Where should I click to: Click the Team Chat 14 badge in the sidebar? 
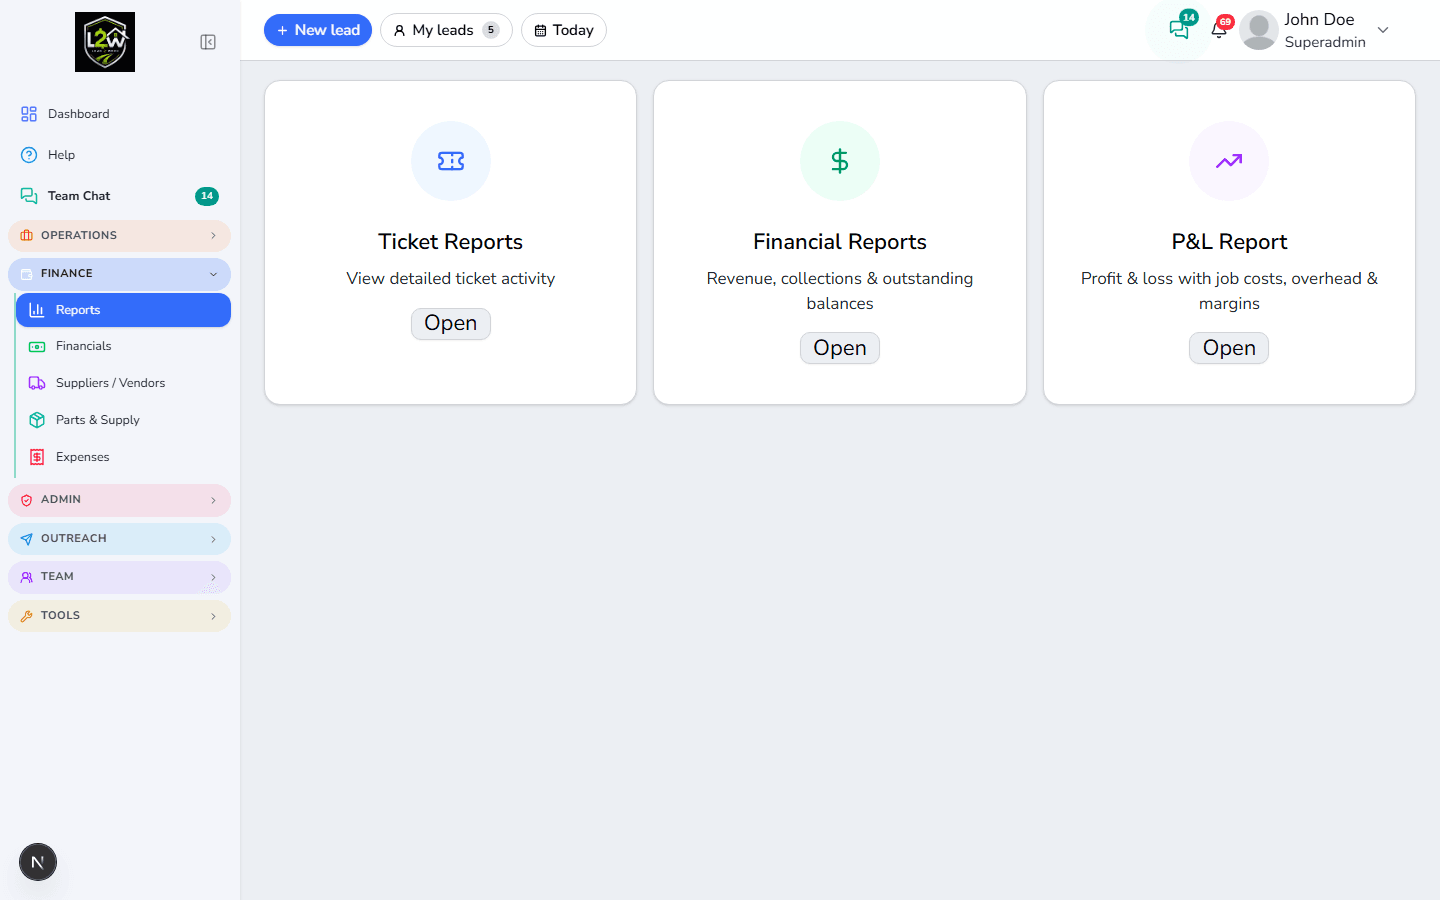point(207,196)
